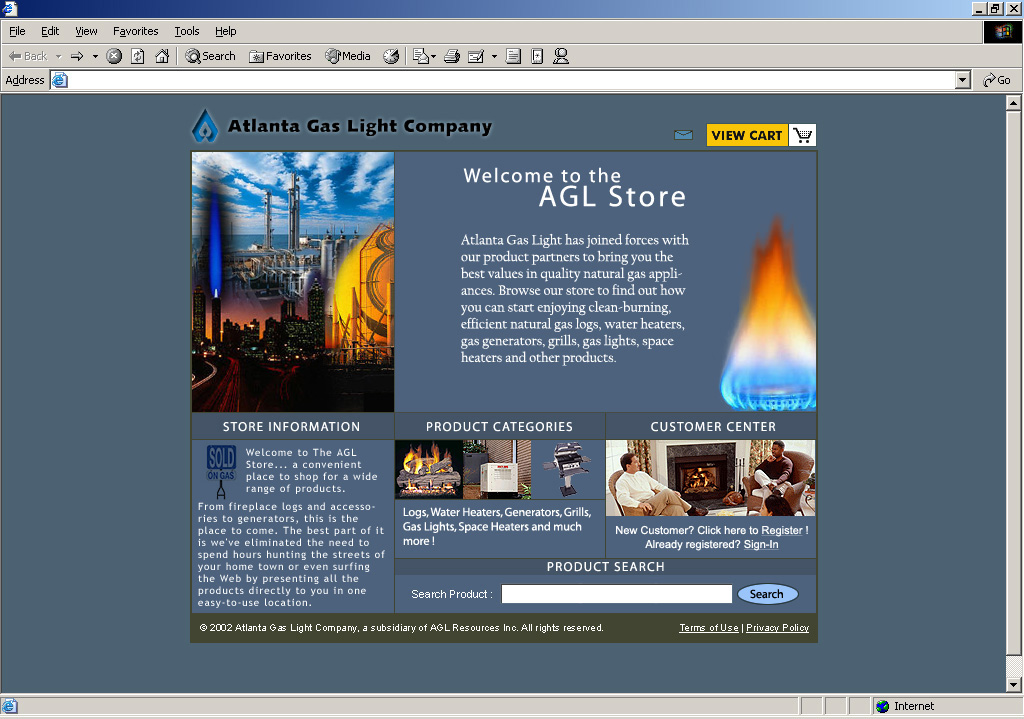Click the Sold on Gas sign icon
The height and width of the screenshot is (719, 1024).
(221, 470)
